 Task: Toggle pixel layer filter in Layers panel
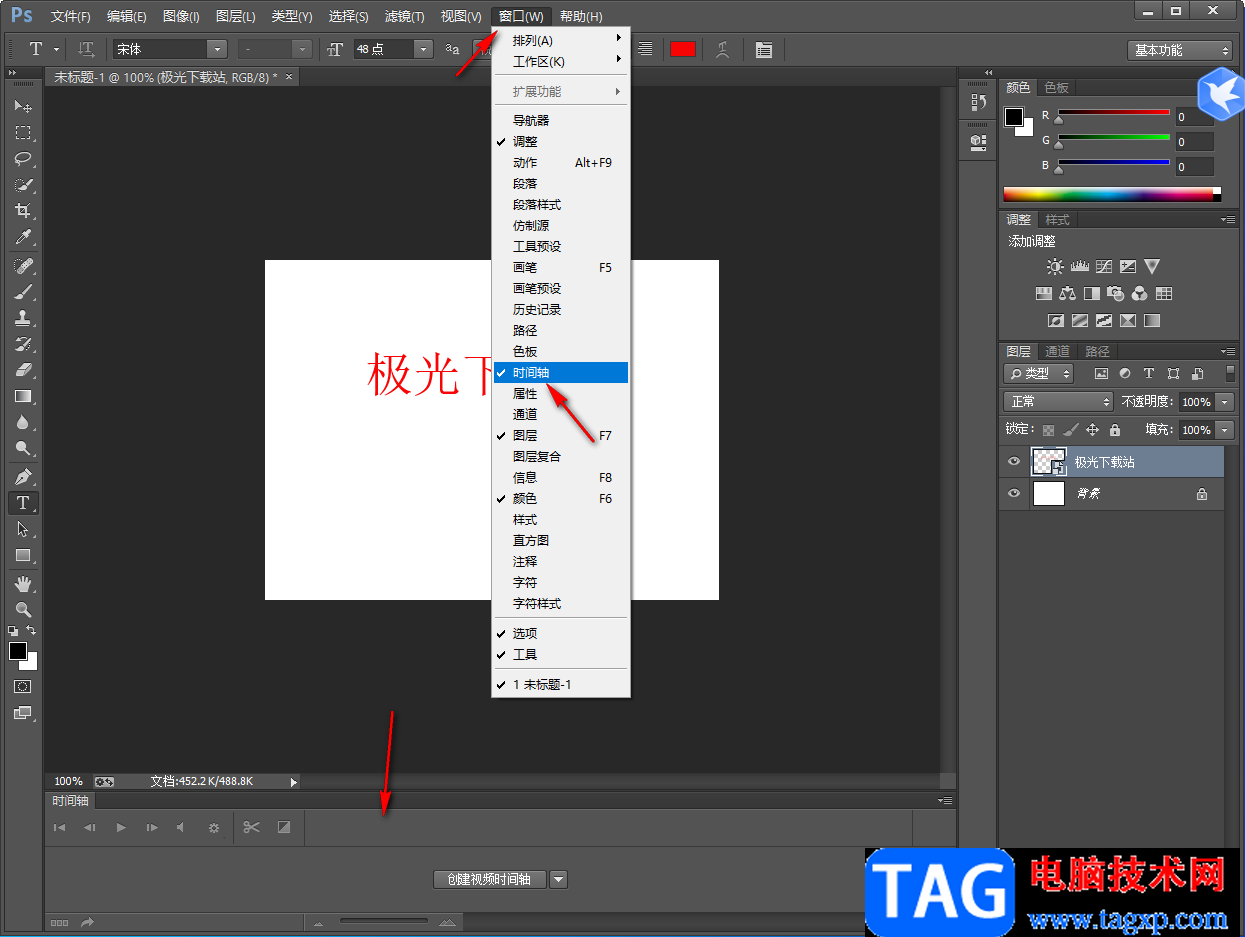(1101, 373)
